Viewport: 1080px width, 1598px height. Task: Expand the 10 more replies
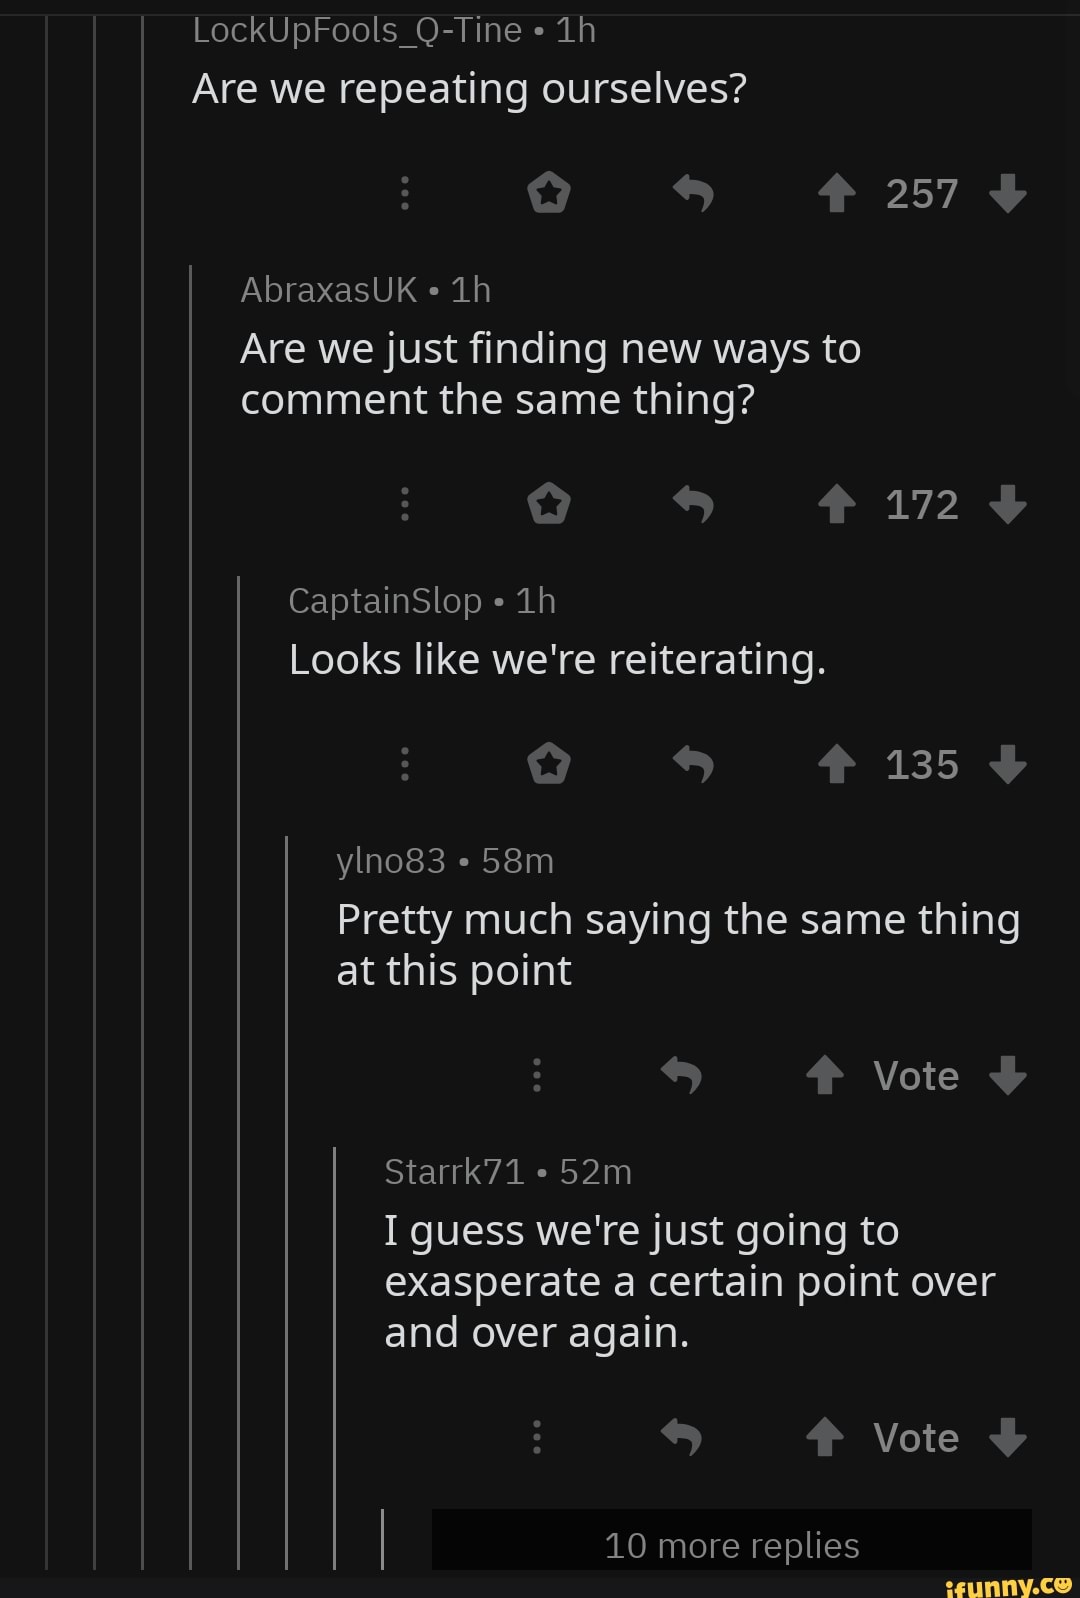point(731,1545)
